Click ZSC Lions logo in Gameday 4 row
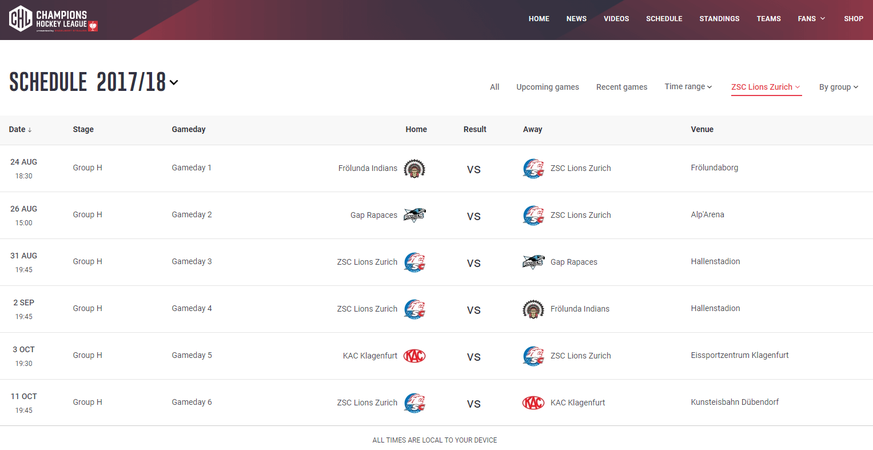The image size is (873, 450). point(414,309)
